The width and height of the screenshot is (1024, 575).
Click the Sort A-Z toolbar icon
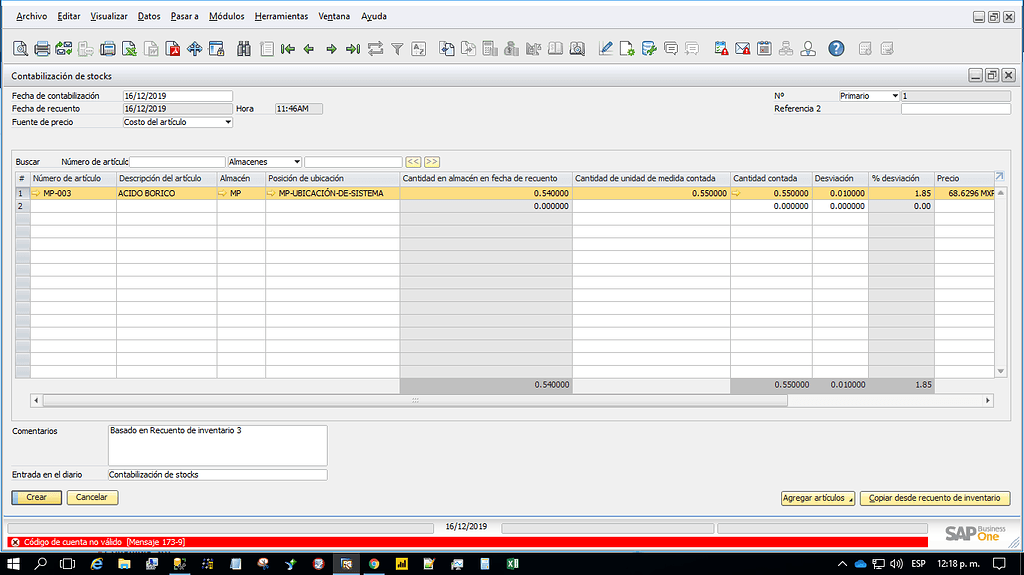419,49
